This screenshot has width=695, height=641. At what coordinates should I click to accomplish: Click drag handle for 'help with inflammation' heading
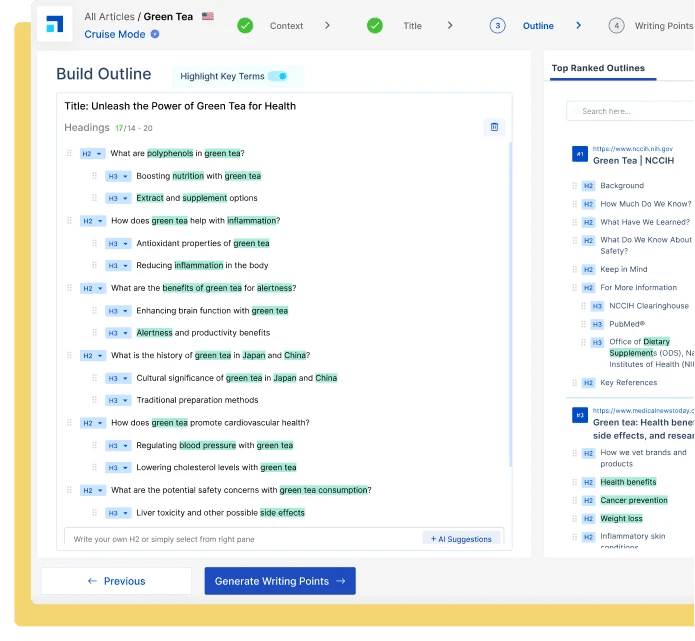[69, 220]
